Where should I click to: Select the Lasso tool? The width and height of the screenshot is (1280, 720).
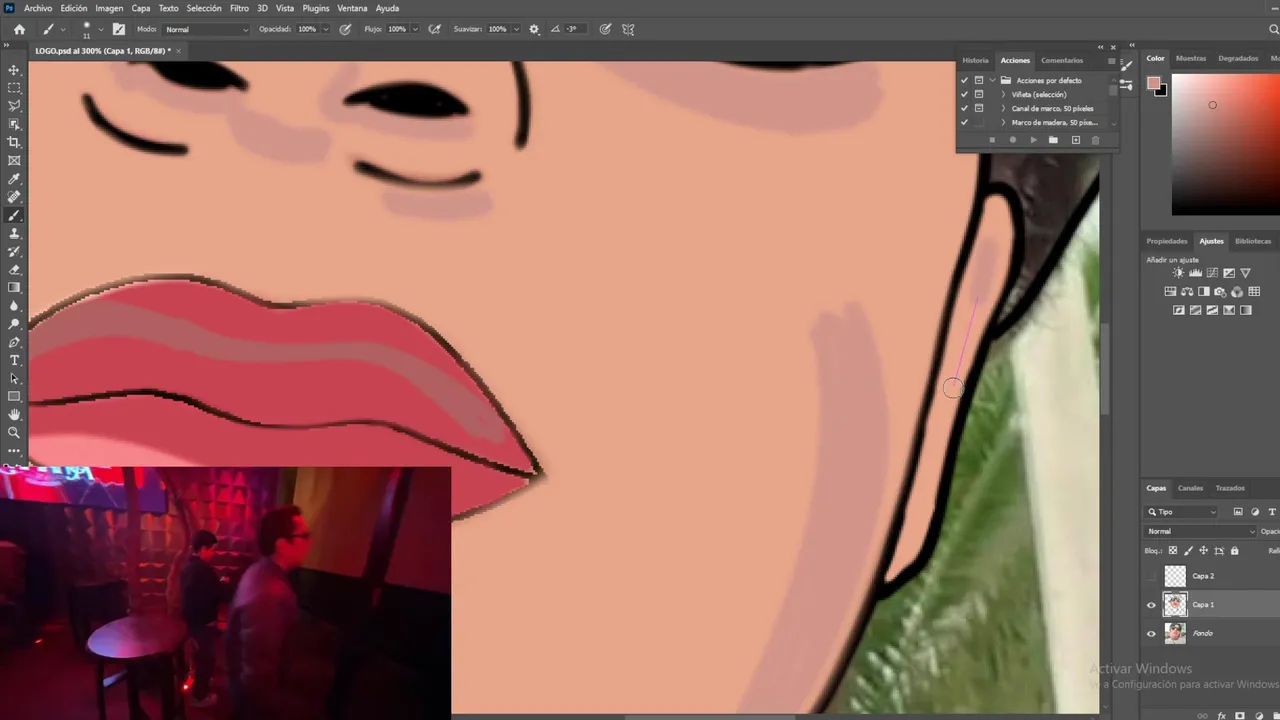pos(14,106)
